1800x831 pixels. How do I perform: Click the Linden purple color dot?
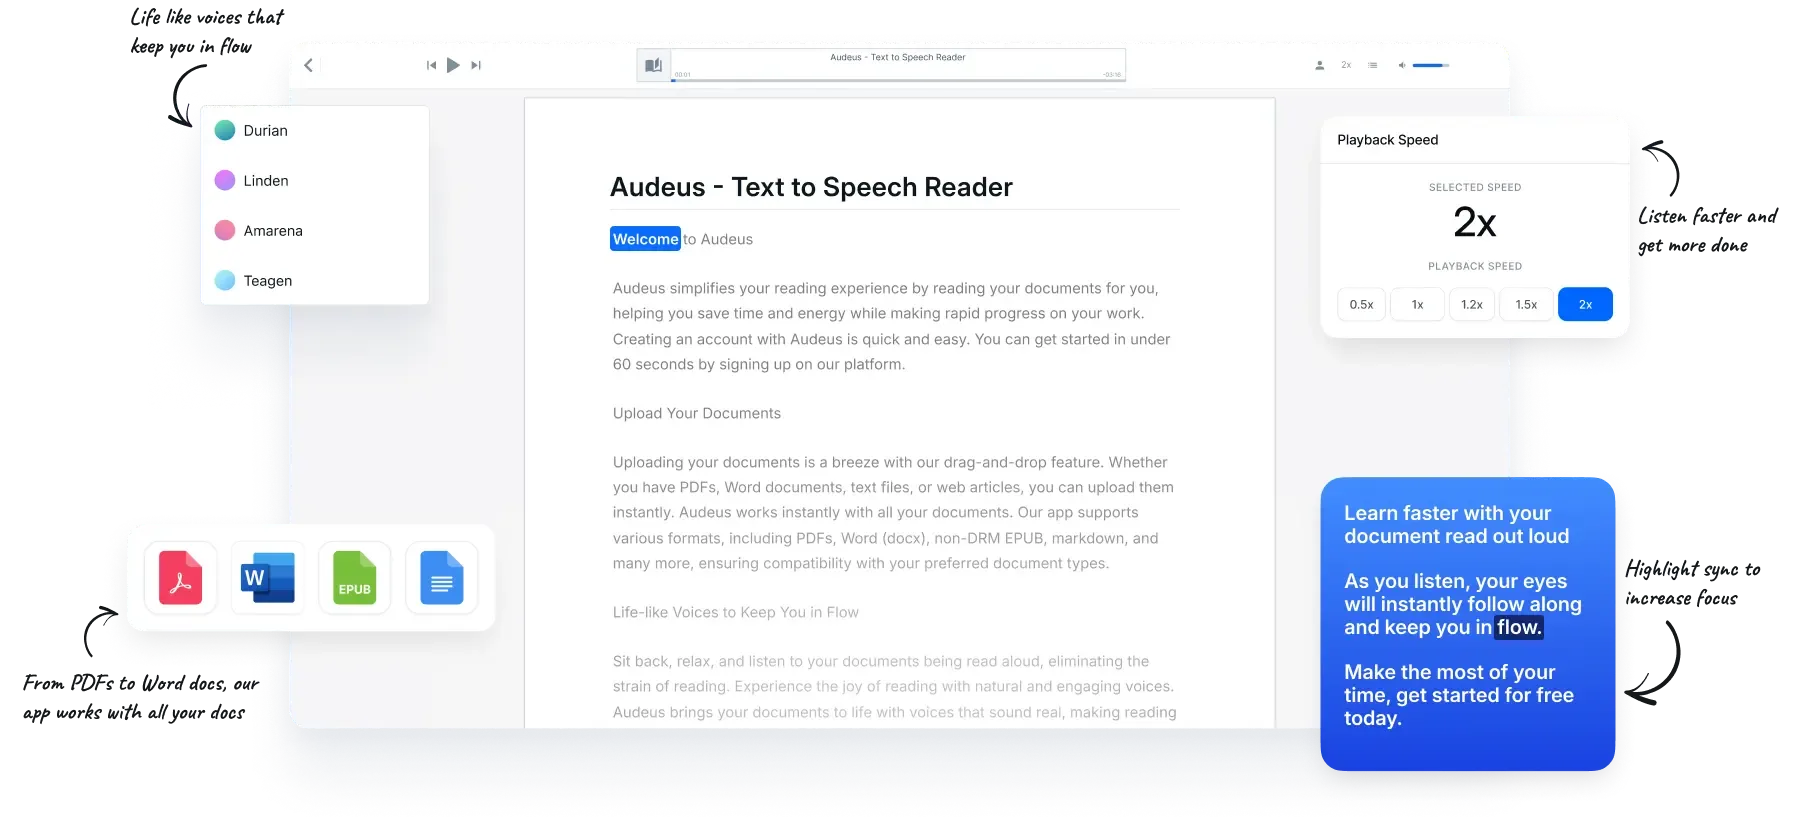225,181
